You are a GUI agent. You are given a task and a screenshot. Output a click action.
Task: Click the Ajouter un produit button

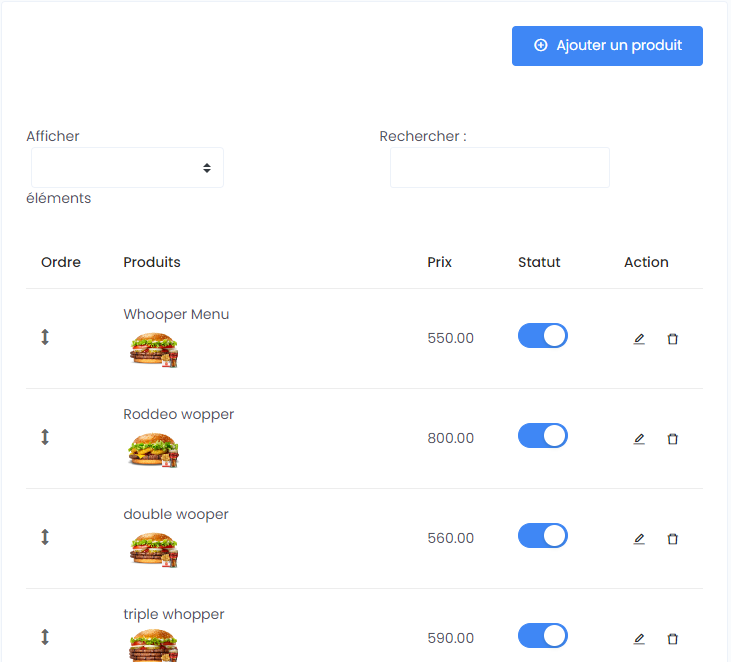pos(607,46)
